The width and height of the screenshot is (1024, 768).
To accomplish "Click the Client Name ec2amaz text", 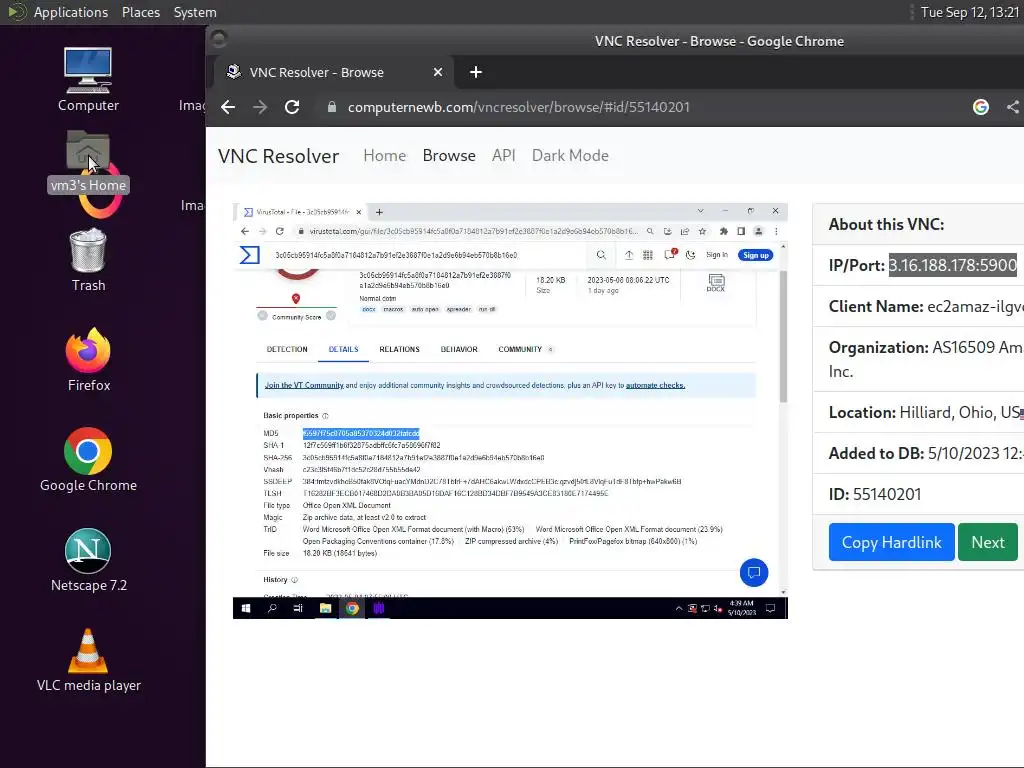I will [926, 306].
